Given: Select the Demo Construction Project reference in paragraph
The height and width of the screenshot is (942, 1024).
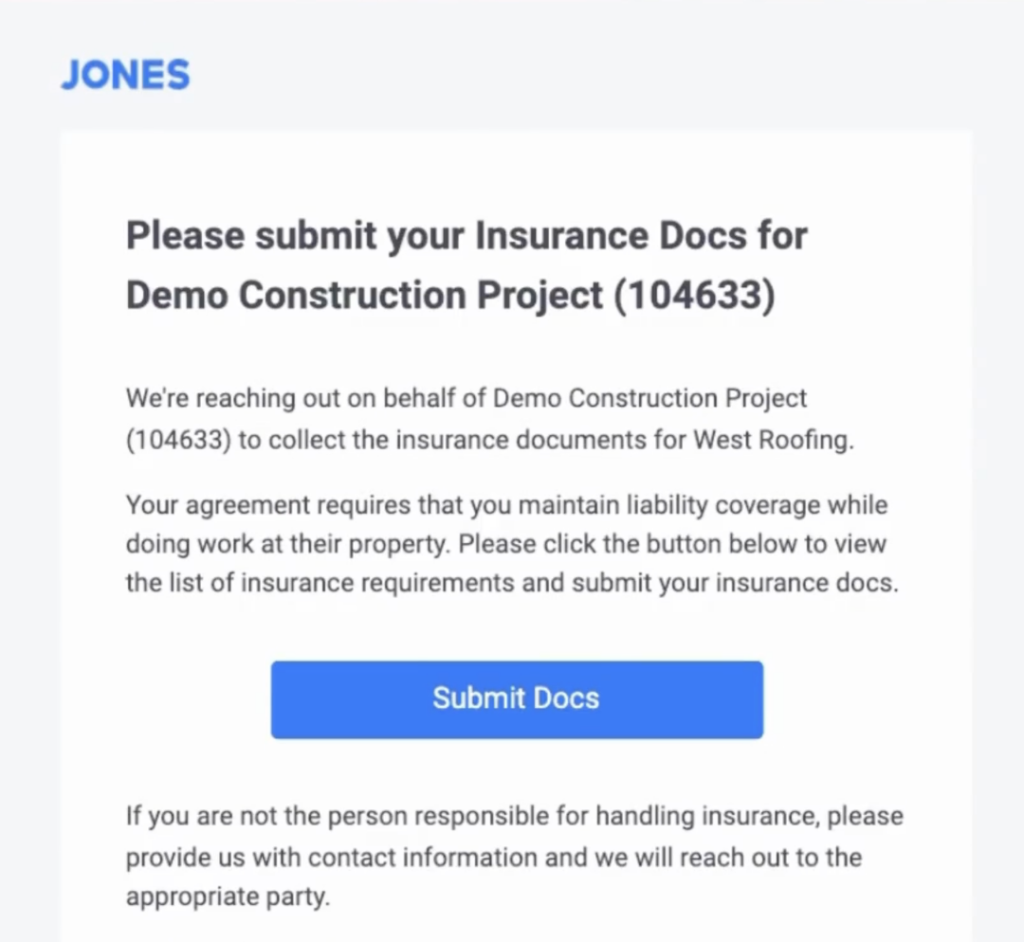Looking at the screenshot, I should [648, 397].
